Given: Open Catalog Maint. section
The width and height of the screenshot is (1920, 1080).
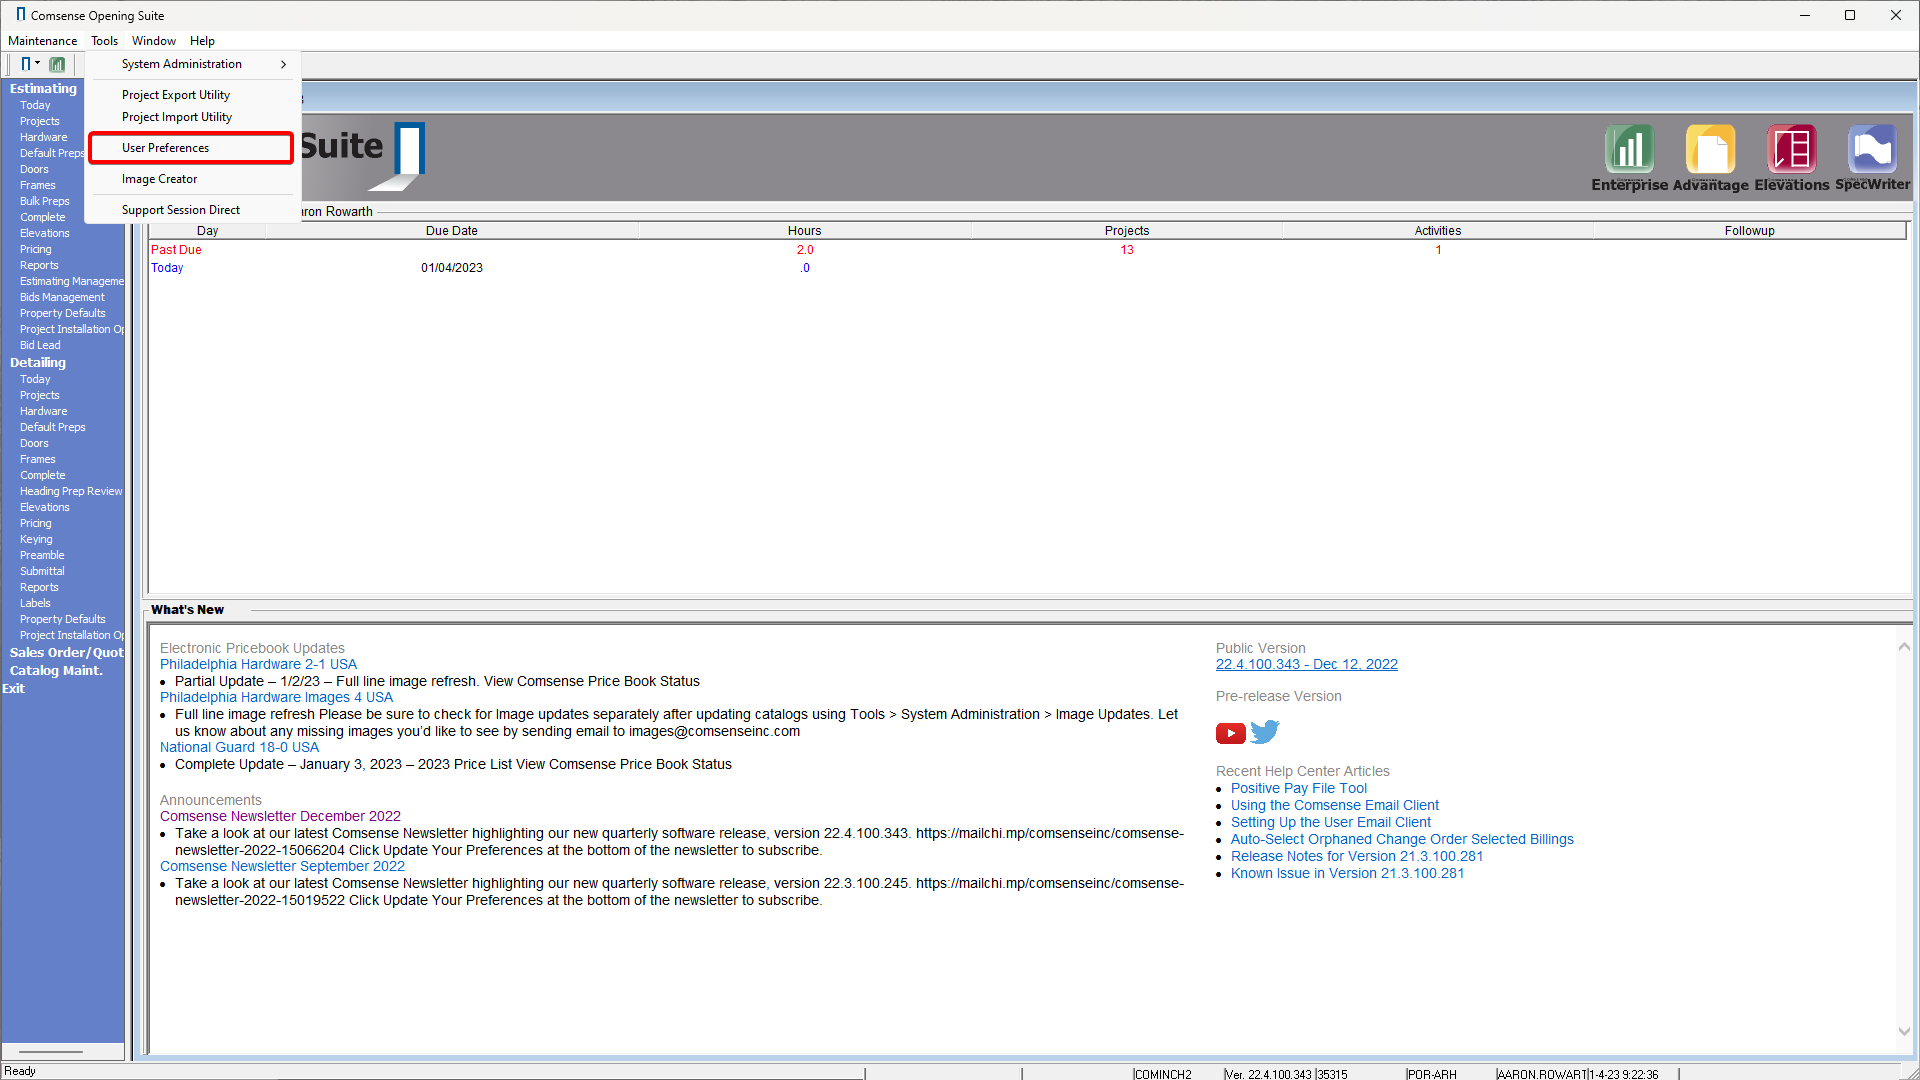Looking at the screenshot, I should tap(56, 670).
